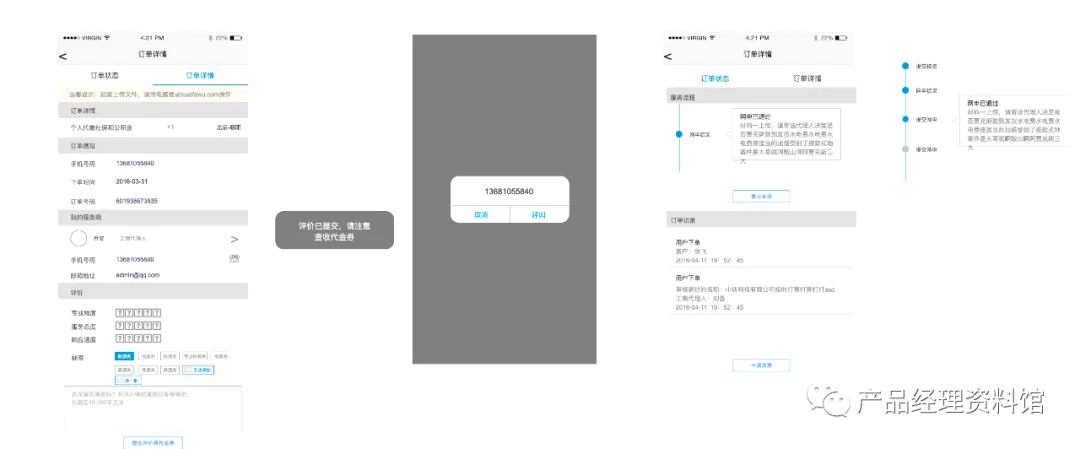This screenshot has width=1080, height=449.
Task: Click 网申已通过 tooltip card inside the phone screen
Action: point(786,135)
